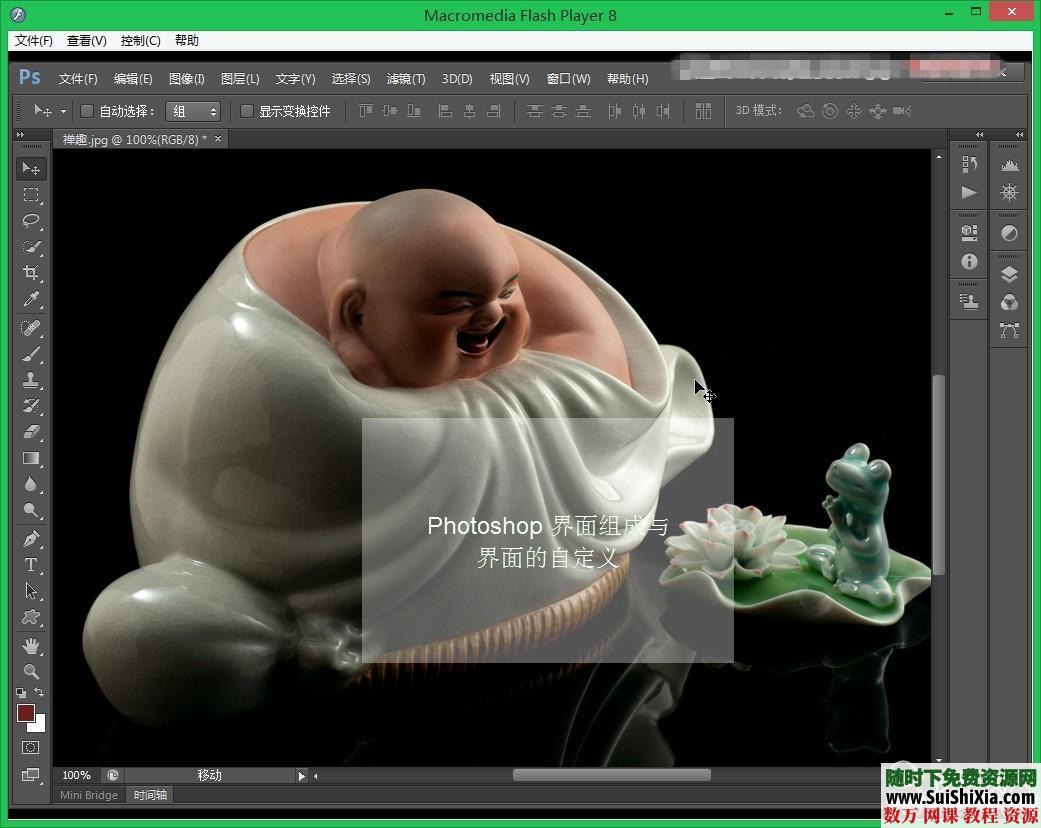Turn on 显示变换控件
The image size is (1041, 828).
[247, 110]
